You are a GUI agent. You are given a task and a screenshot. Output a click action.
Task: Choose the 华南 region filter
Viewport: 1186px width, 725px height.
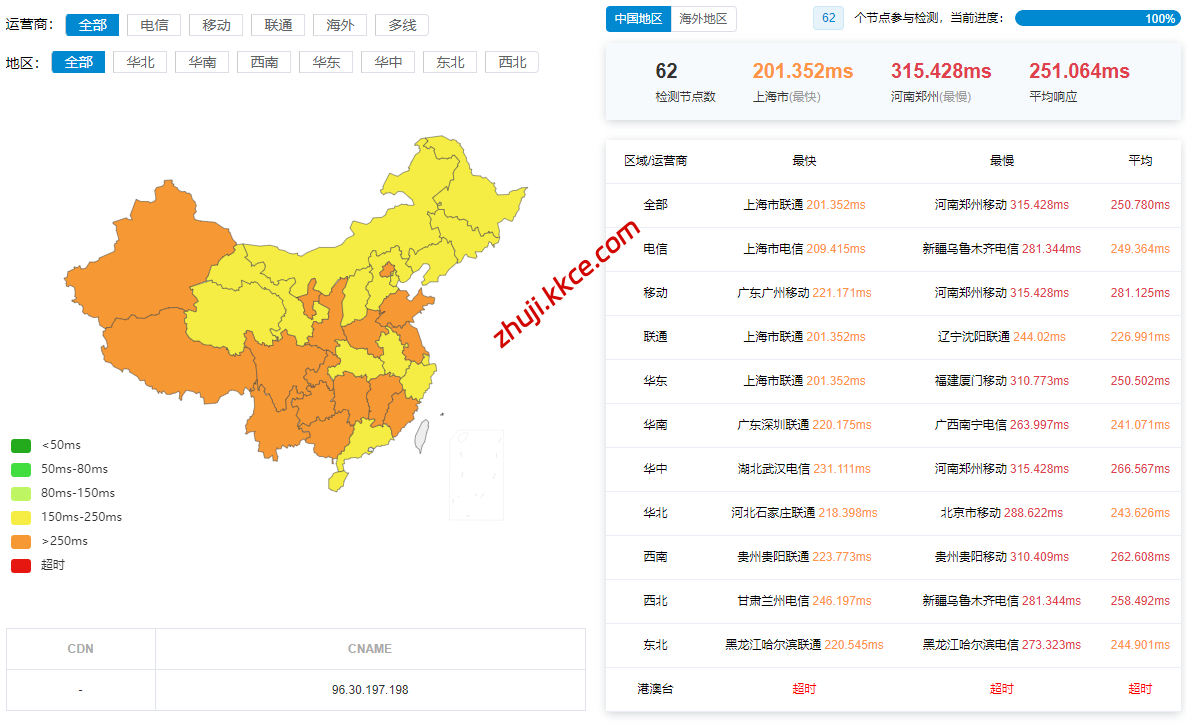202,62
